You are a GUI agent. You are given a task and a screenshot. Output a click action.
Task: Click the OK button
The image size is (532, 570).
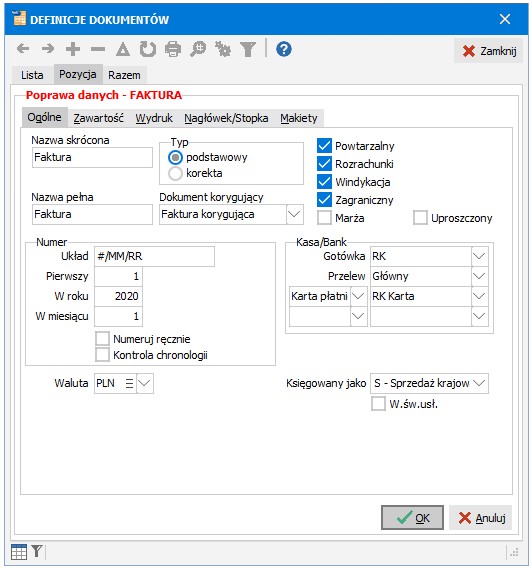(412, 517)
